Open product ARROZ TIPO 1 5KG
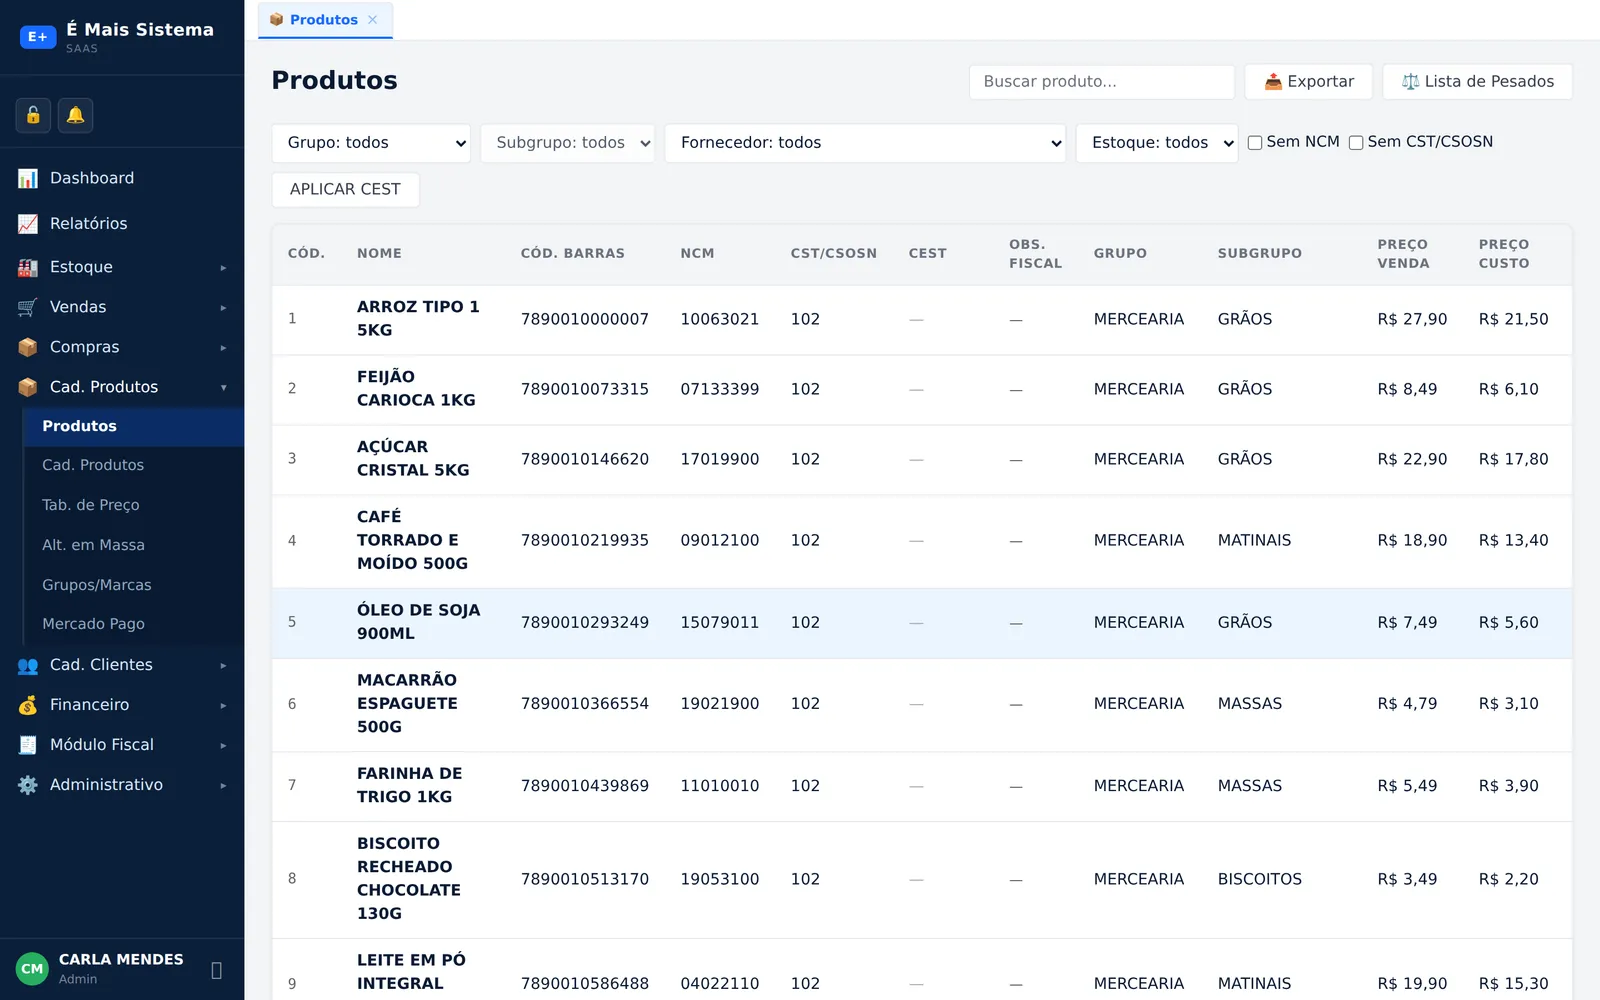 click(x=418, y=318)
